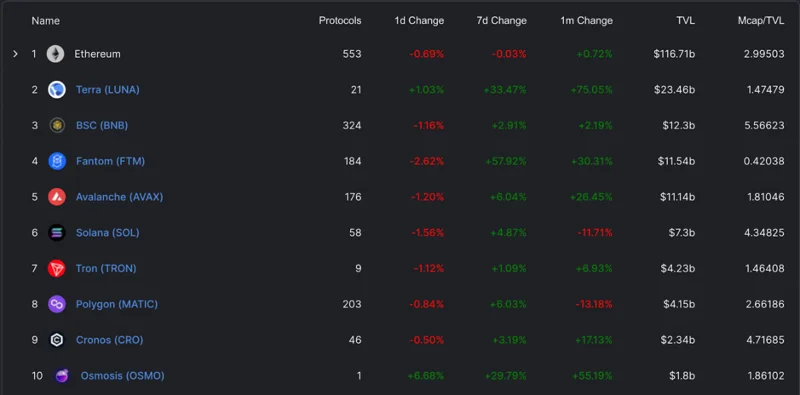Sort by 1m Change column header
This screenshot has height=395, width=800.
(x=586, y=21)
